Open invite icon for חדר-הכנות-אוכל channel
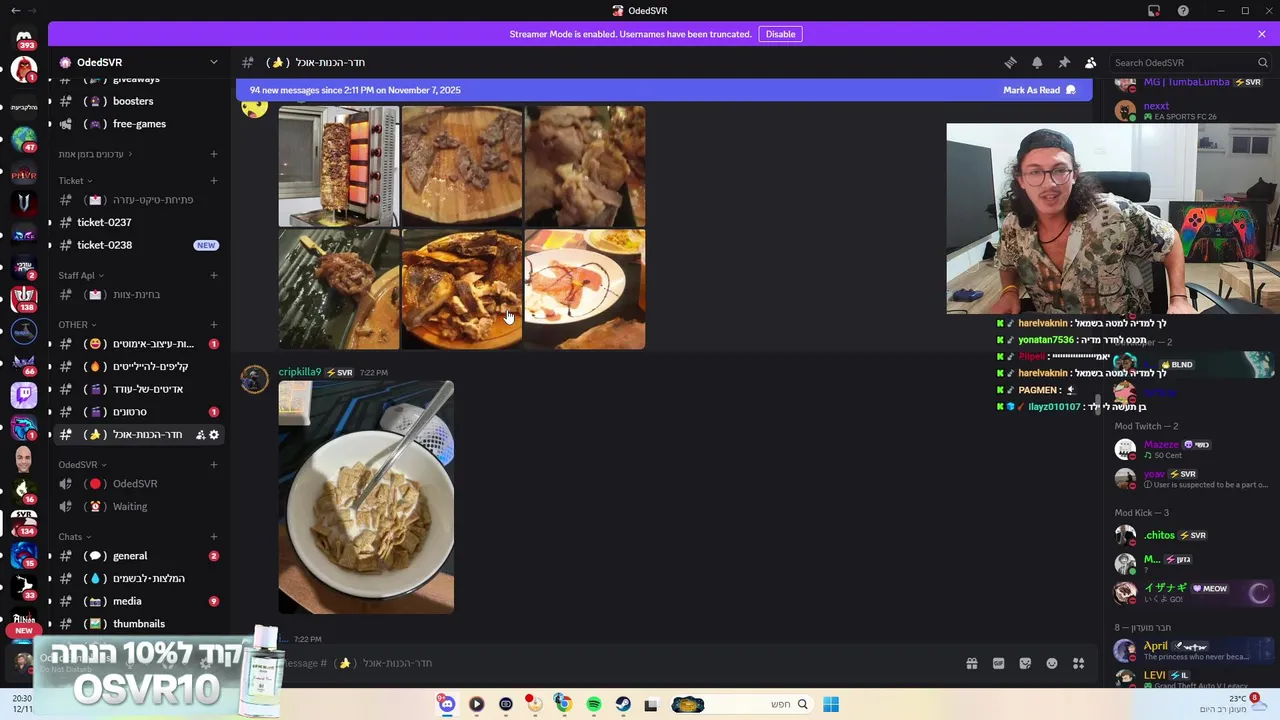 coord(200,435)
